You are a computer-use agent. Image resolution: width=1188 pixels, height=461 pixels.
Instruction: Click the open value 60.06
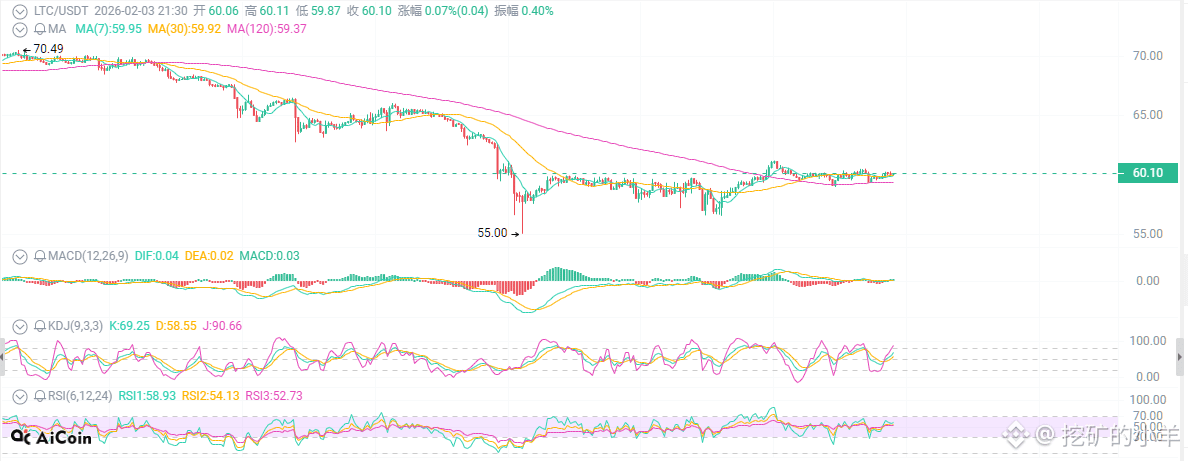[224, 11]
